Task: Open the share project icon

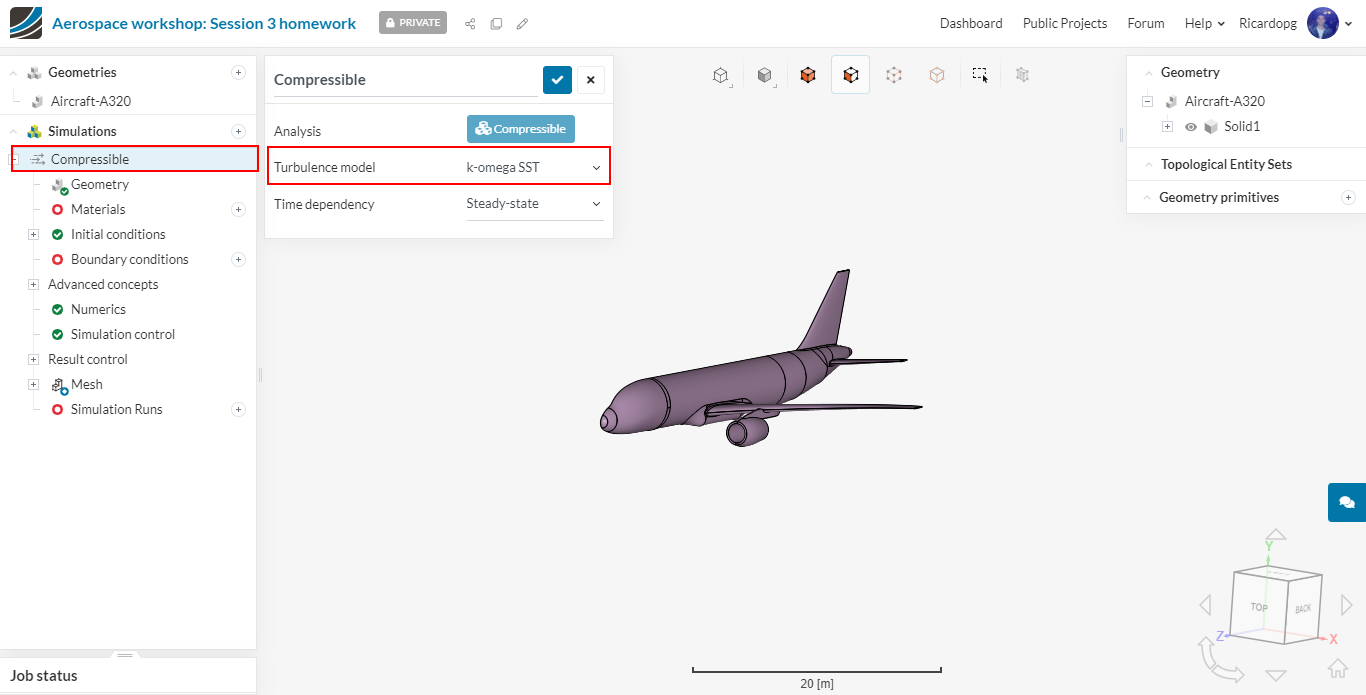Action: pyautogui.click(x=470, y=23)
